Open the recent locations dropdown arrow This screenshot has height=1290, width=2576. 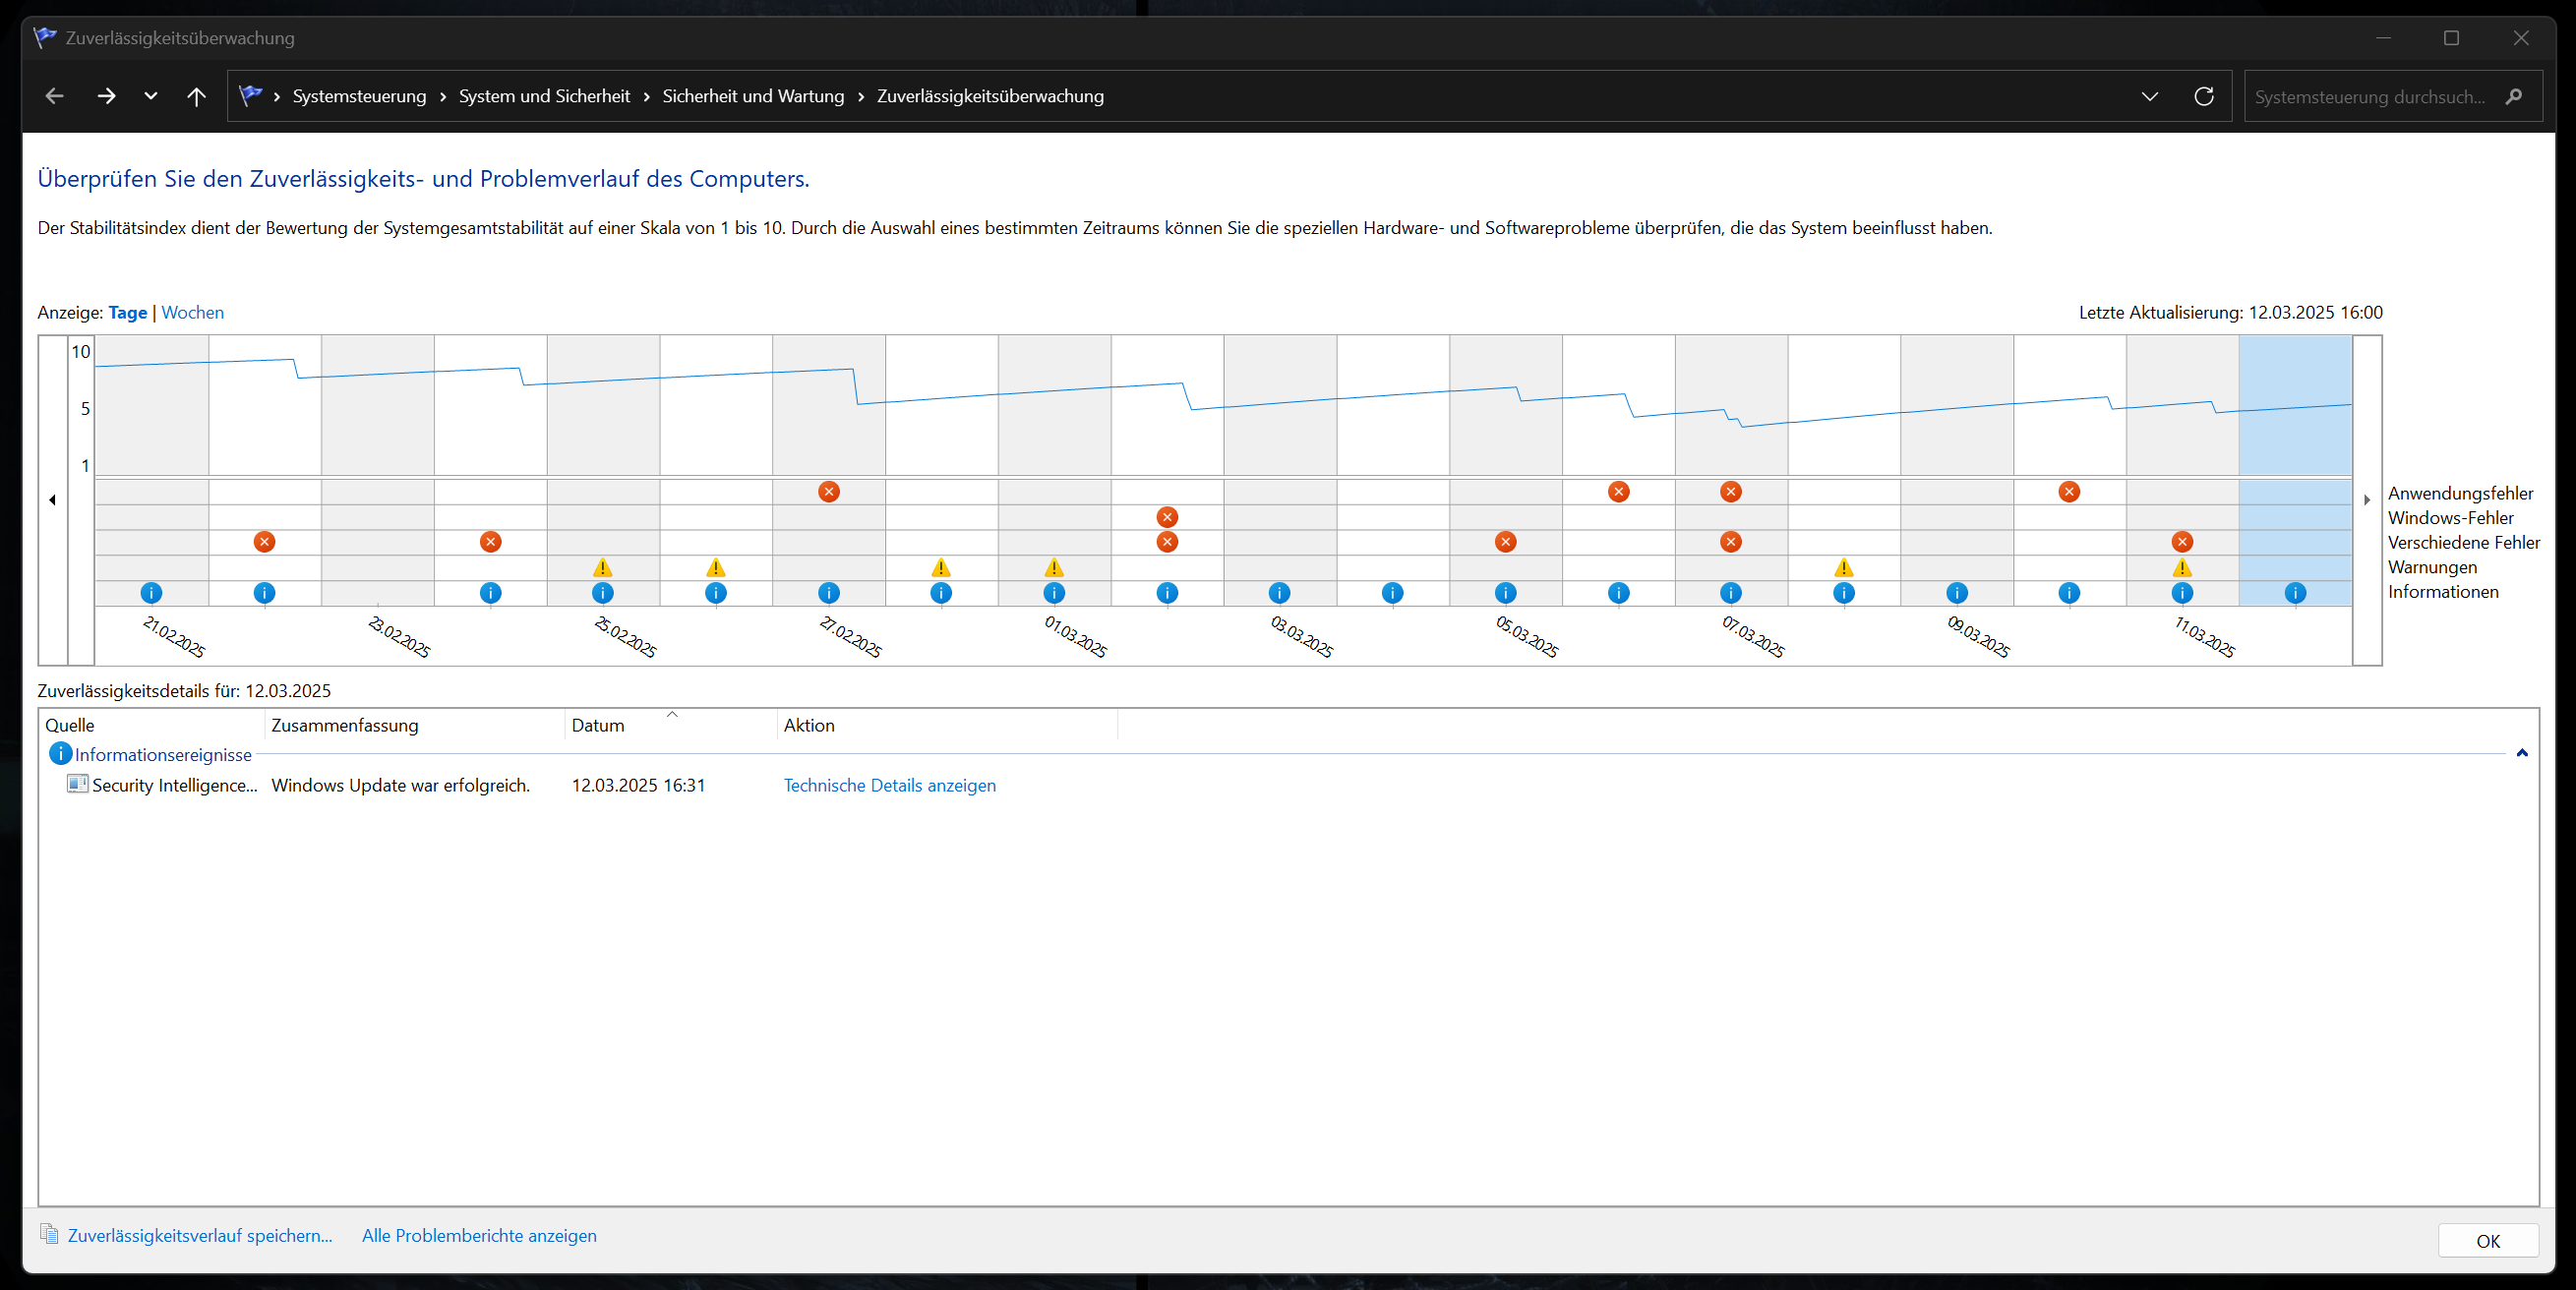click(151, 96)
